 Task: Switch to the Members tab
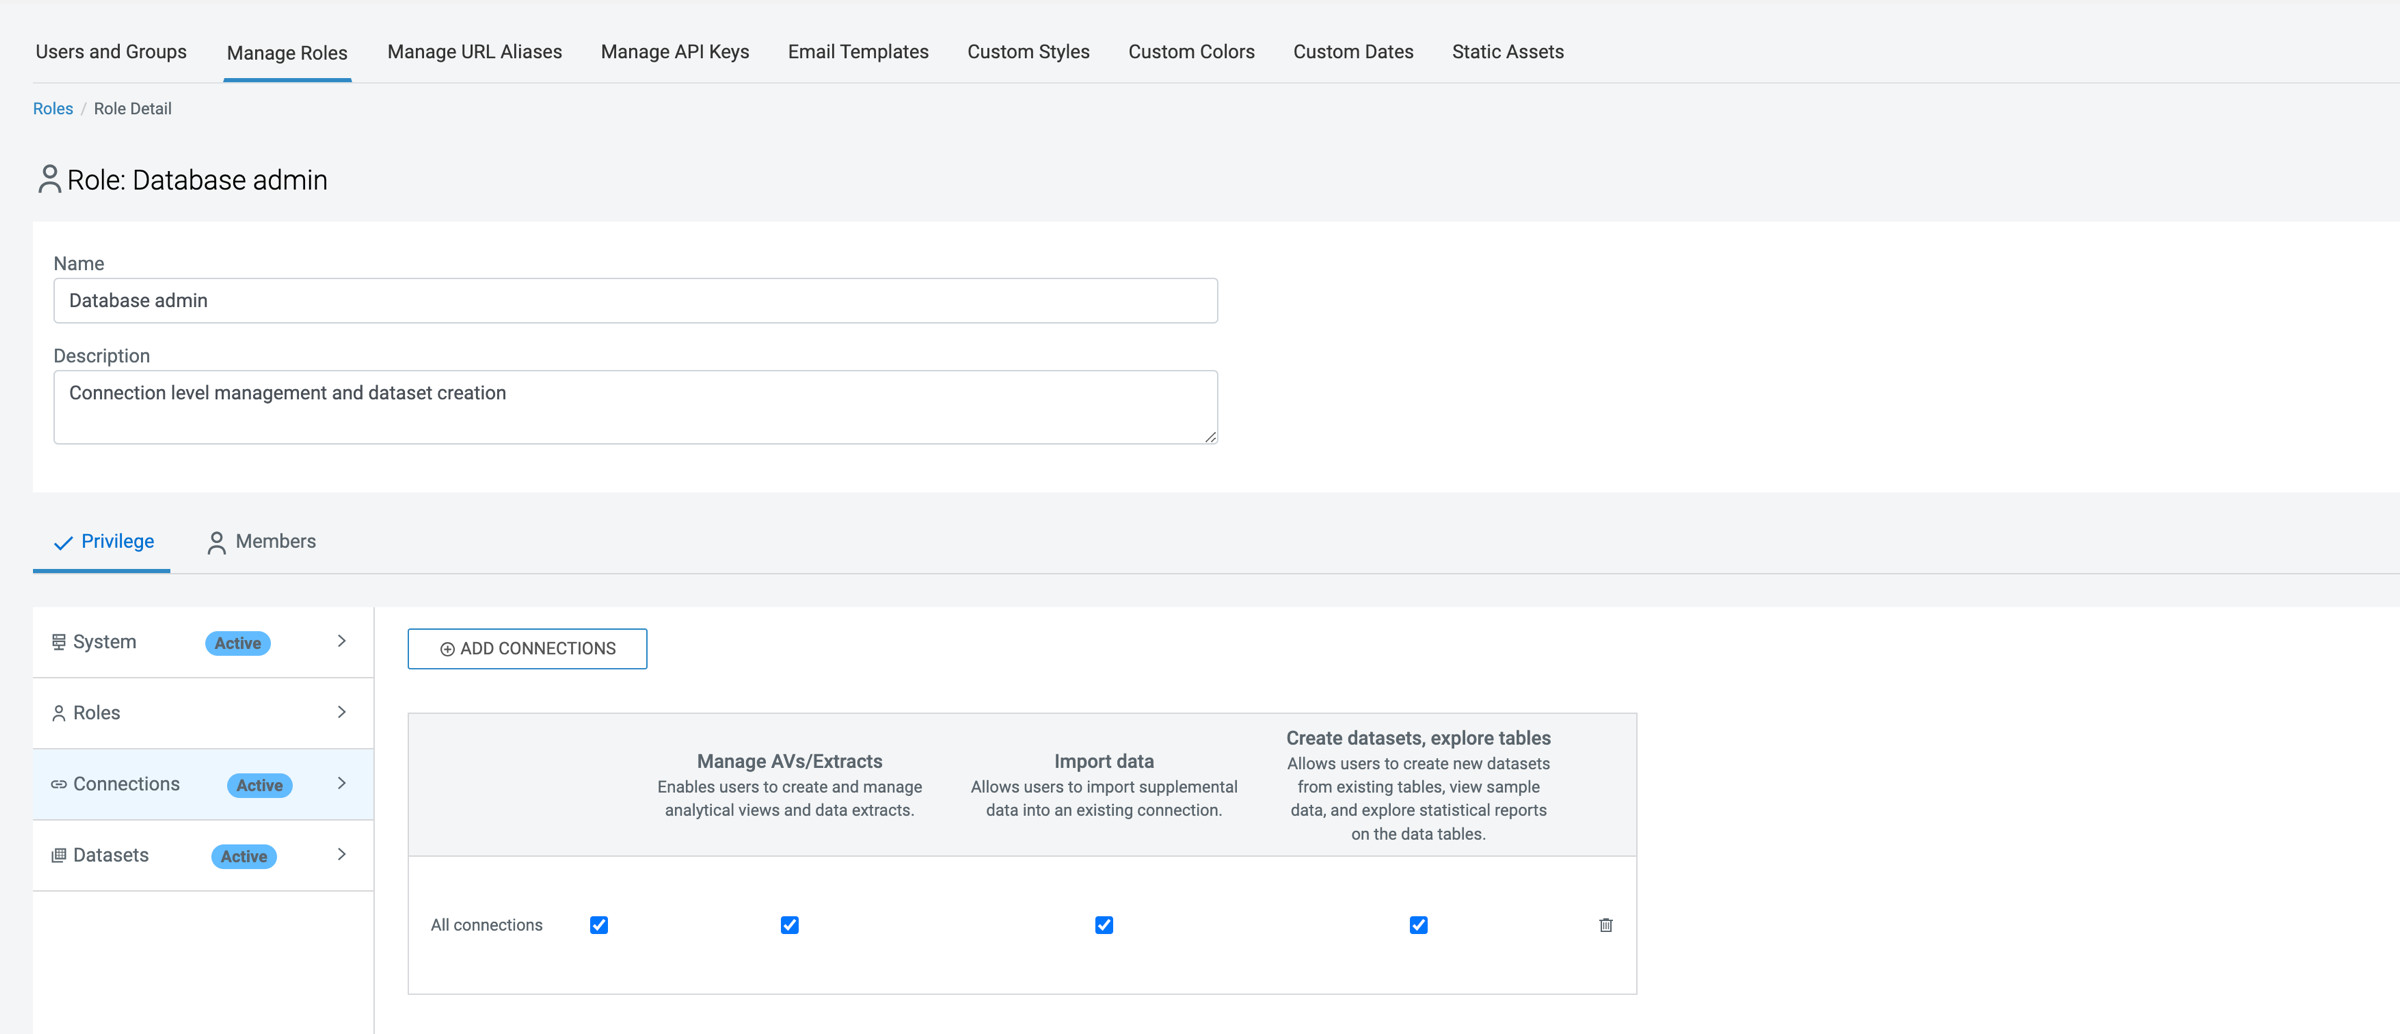coord(261,541)
